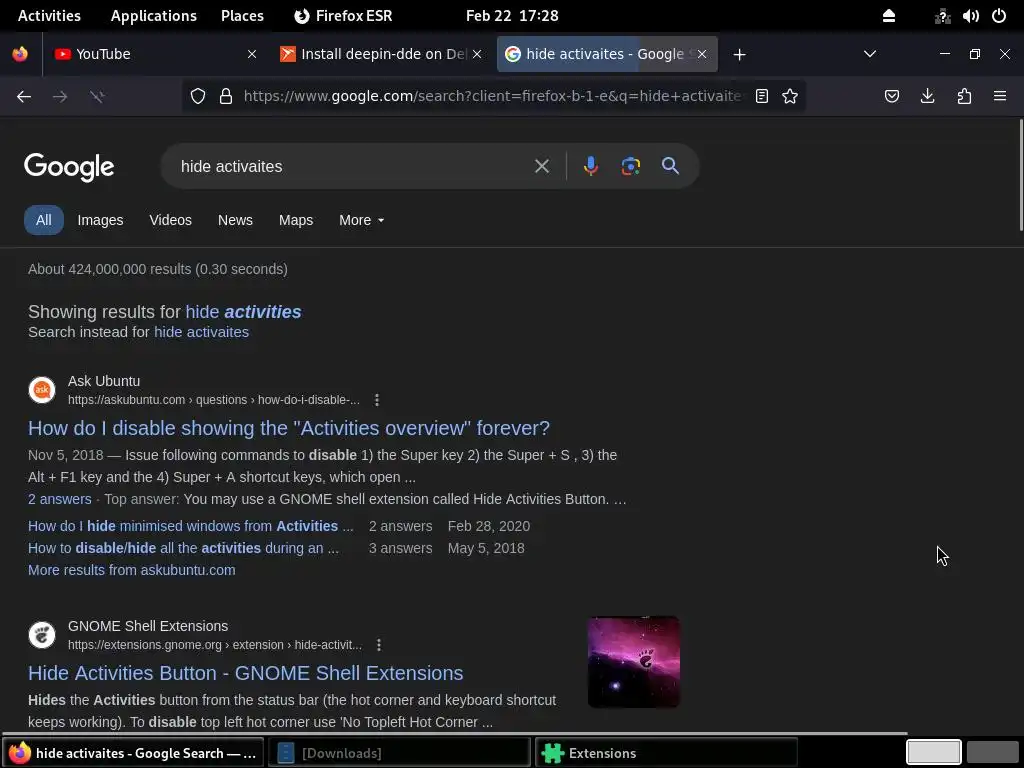The image size is (1024, 768).
Task: Open 'How to disable/hide all the activities' link
Action: click(x=184, y=548)
